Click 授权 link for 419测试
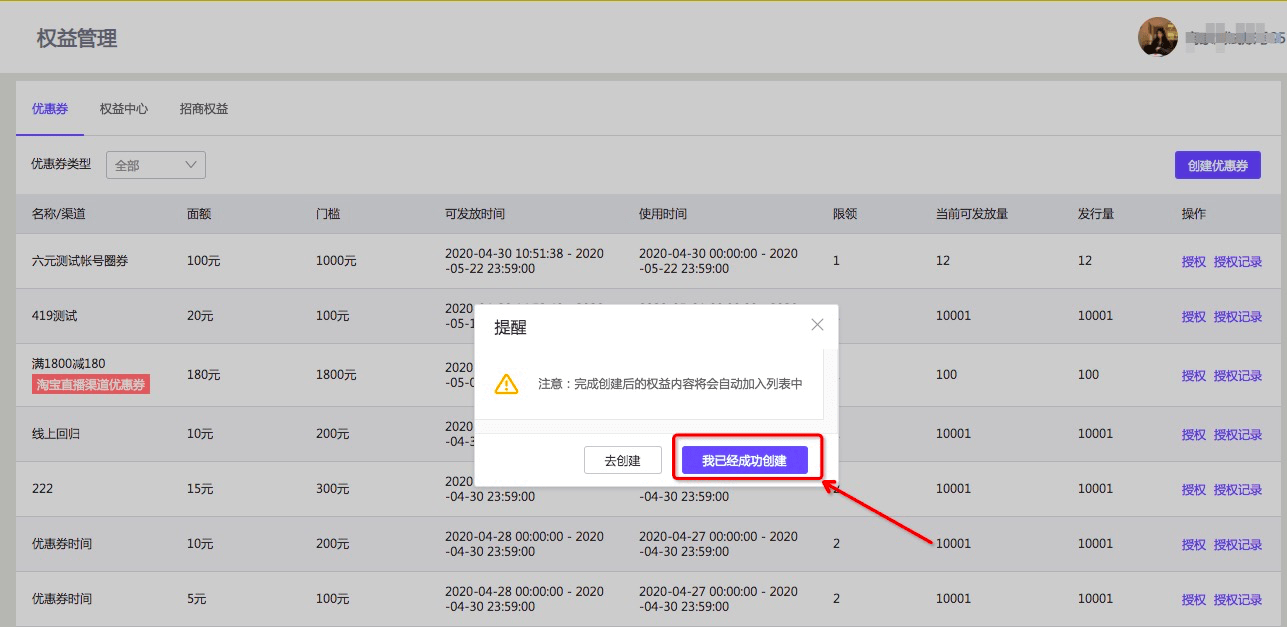 (1193, 317)
